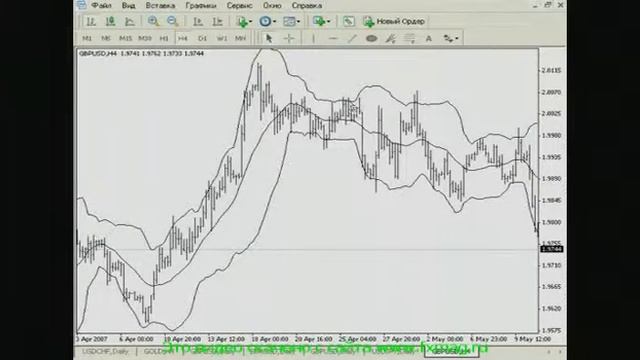Viewport: 640px width, 360px height.
Task: Expand the new chart dropdown arrow
Action: tap(328, 22)
